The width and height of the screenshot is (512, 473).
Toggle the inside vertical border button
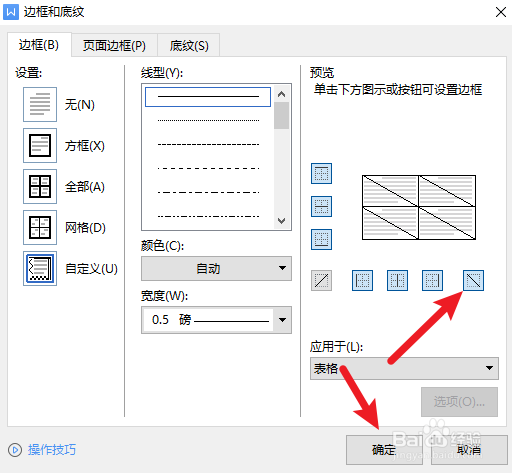397,280
